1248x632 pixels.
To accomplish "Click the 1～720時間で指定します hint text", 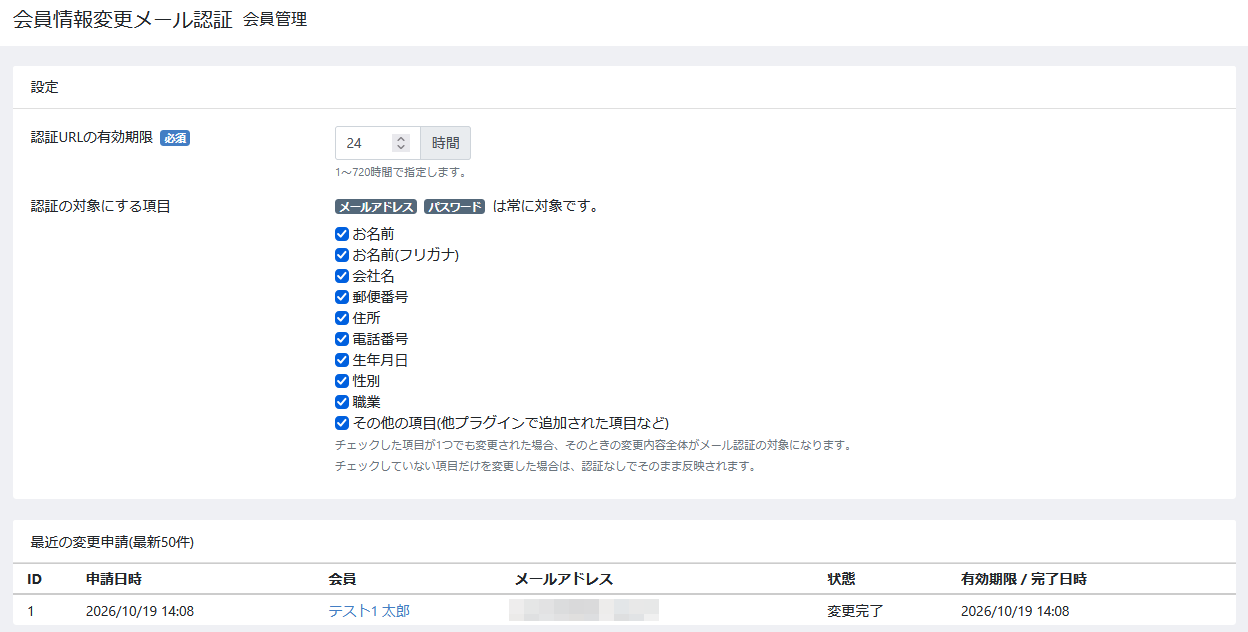I will click(x=401, y=172).
